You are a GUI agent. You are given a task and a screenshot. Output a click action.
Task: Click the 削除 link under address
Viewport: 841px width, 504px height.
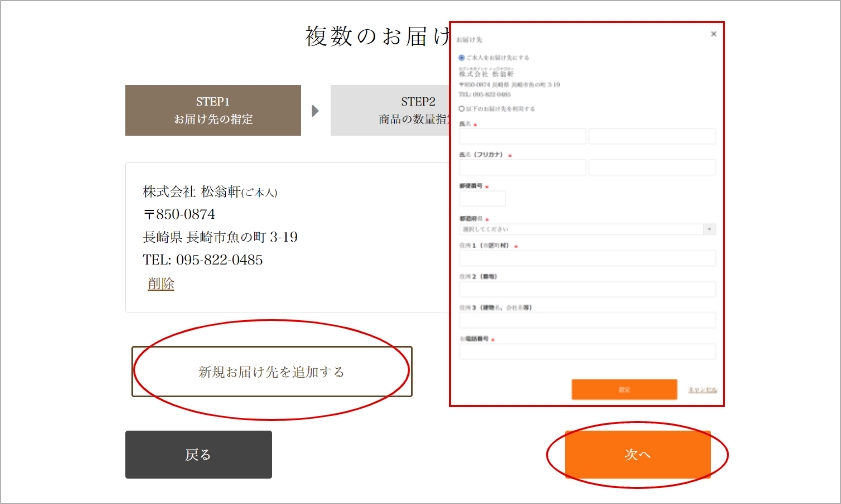[x=161, y=284]
